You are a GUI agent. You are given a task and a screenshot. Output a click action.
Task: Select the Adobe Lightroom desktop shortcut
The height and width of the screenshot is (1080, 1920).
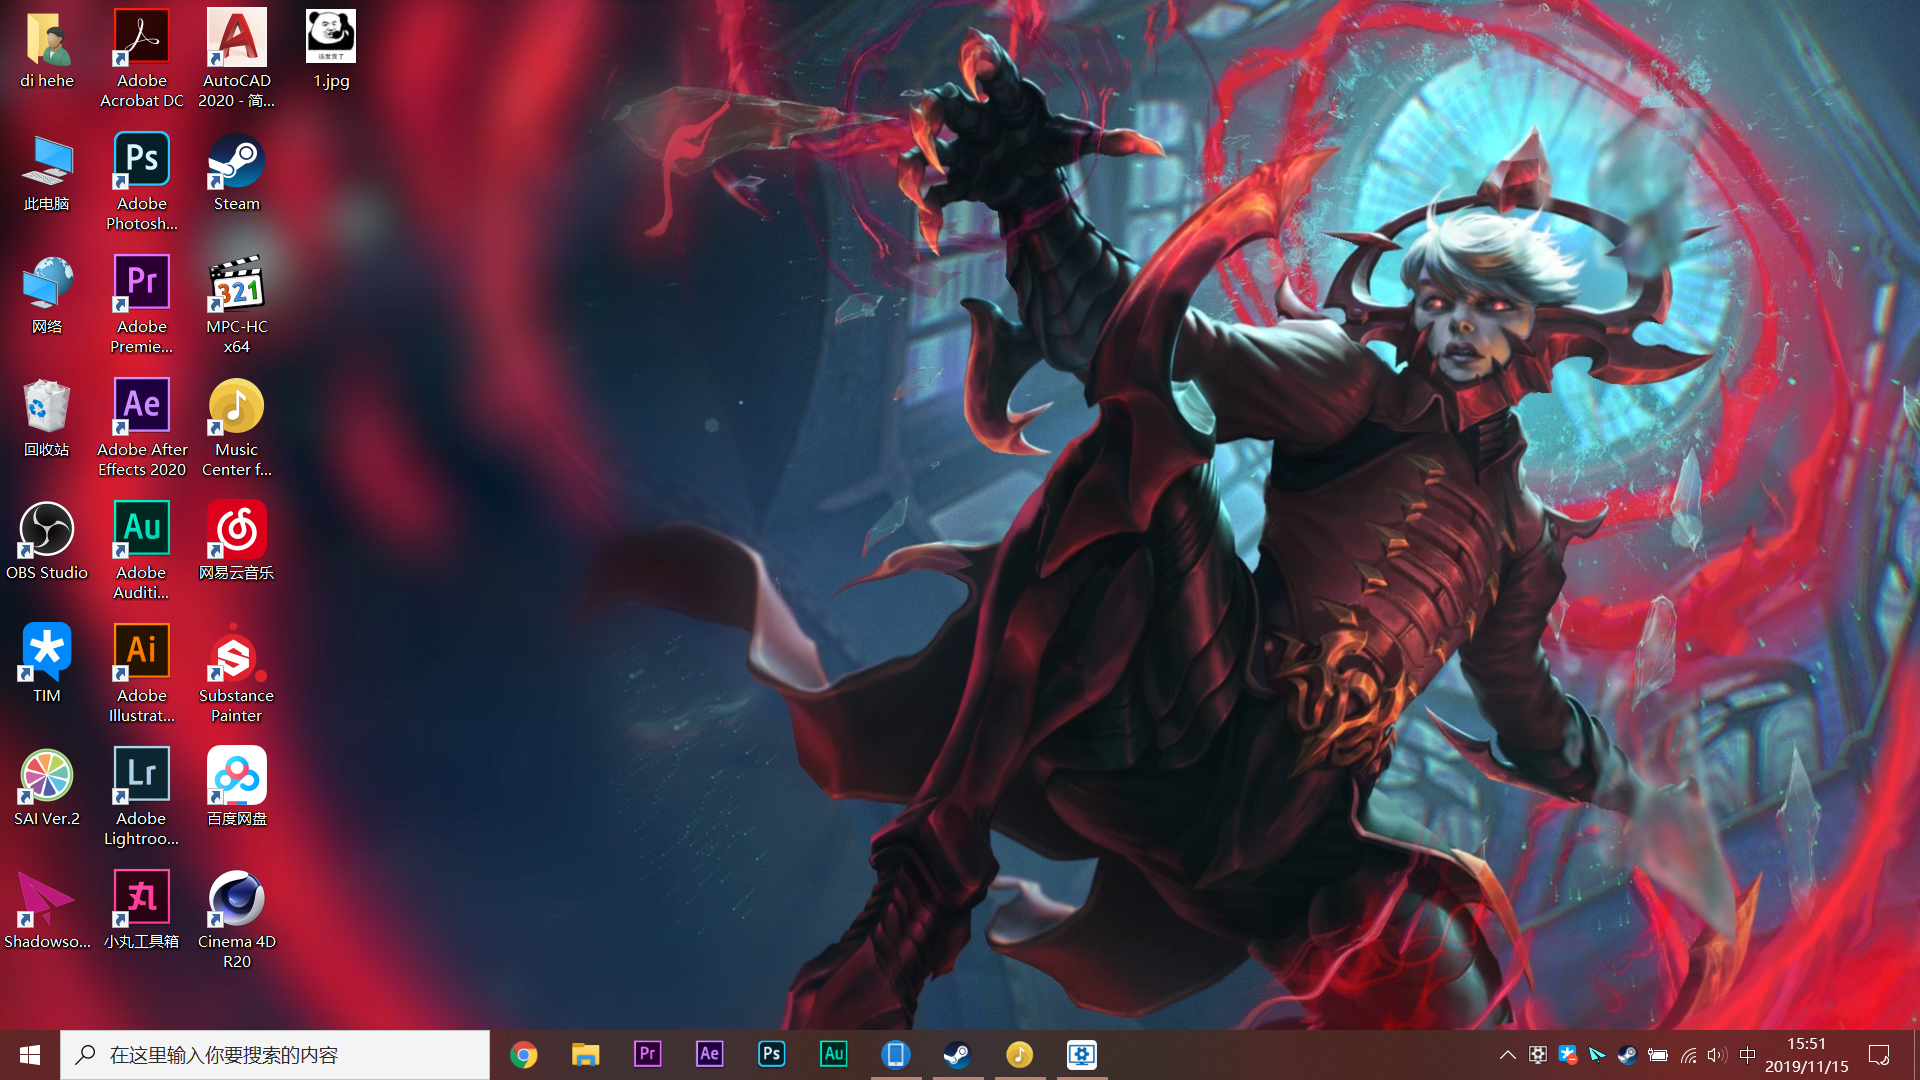point(142,797)
